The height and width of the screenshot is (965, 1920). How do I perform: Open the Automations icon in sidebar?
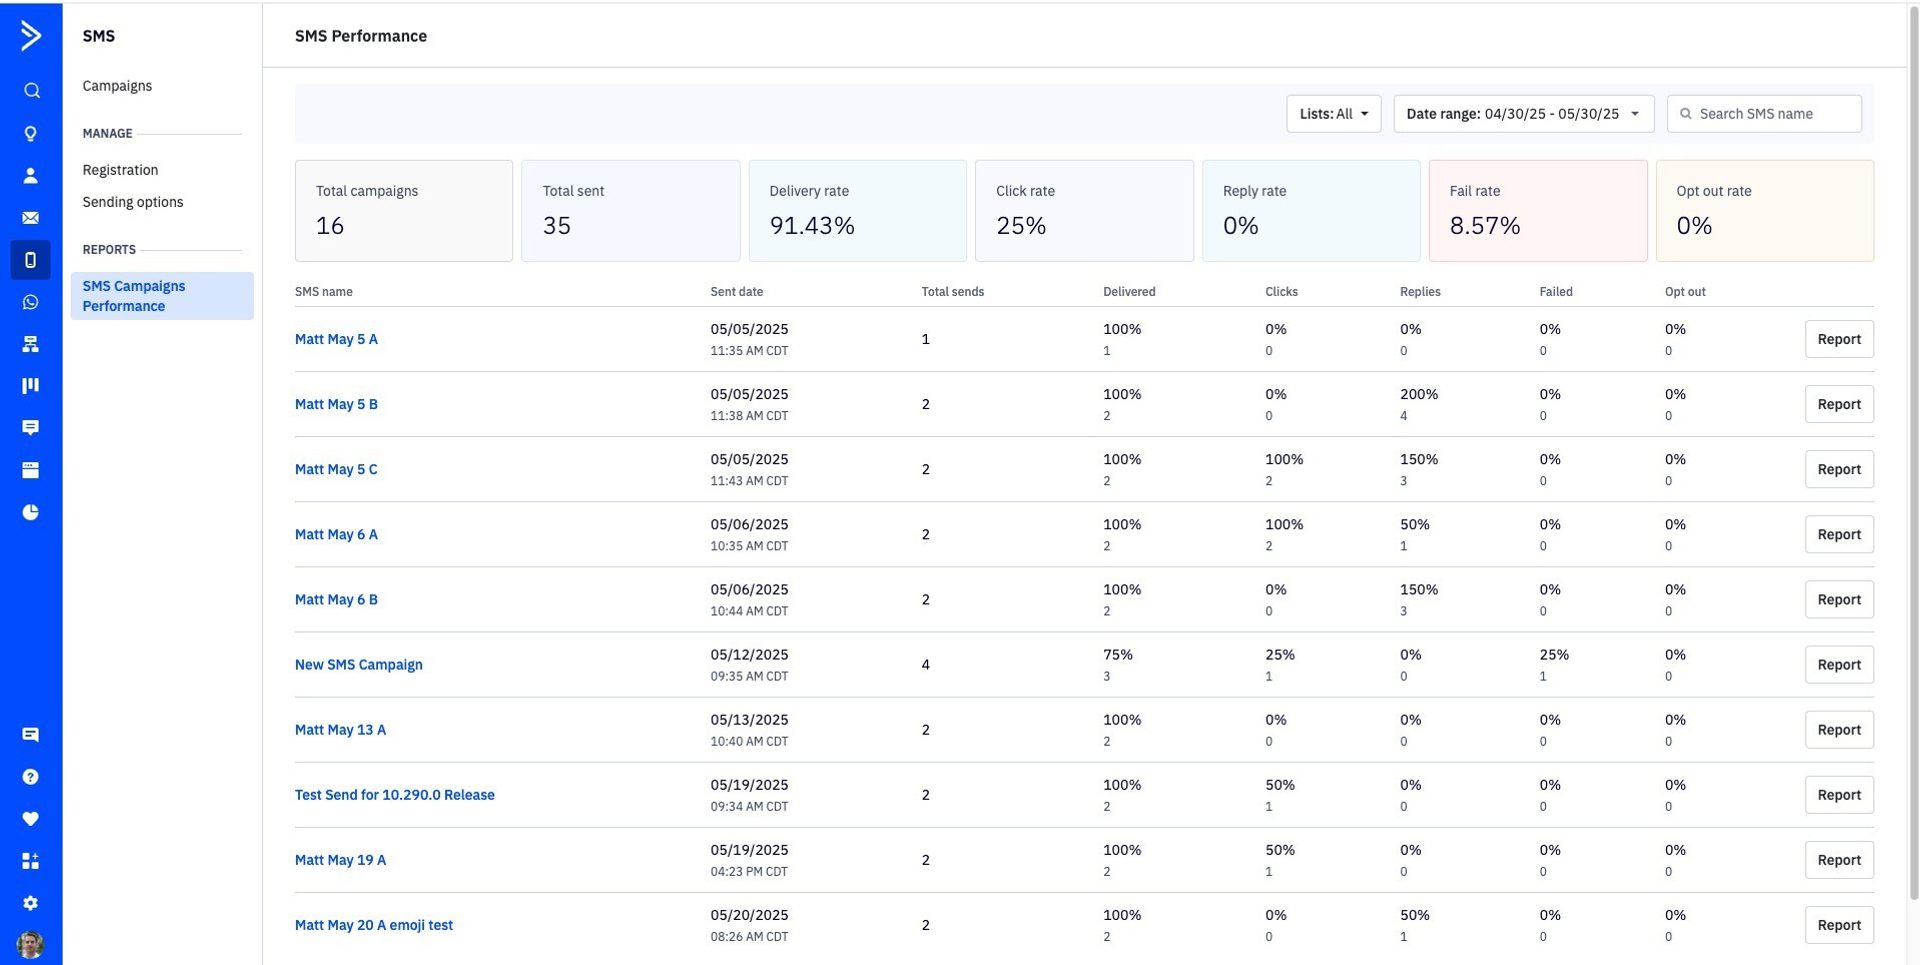point(31,344)
